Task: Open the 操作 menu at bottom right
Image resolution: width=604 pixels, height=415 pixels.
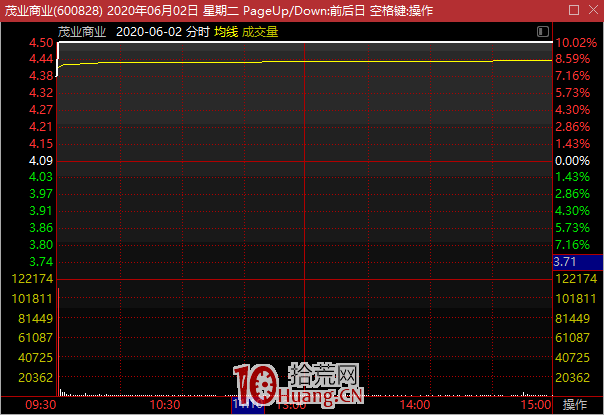Action: pyautogui.click(x=575, y=405)
